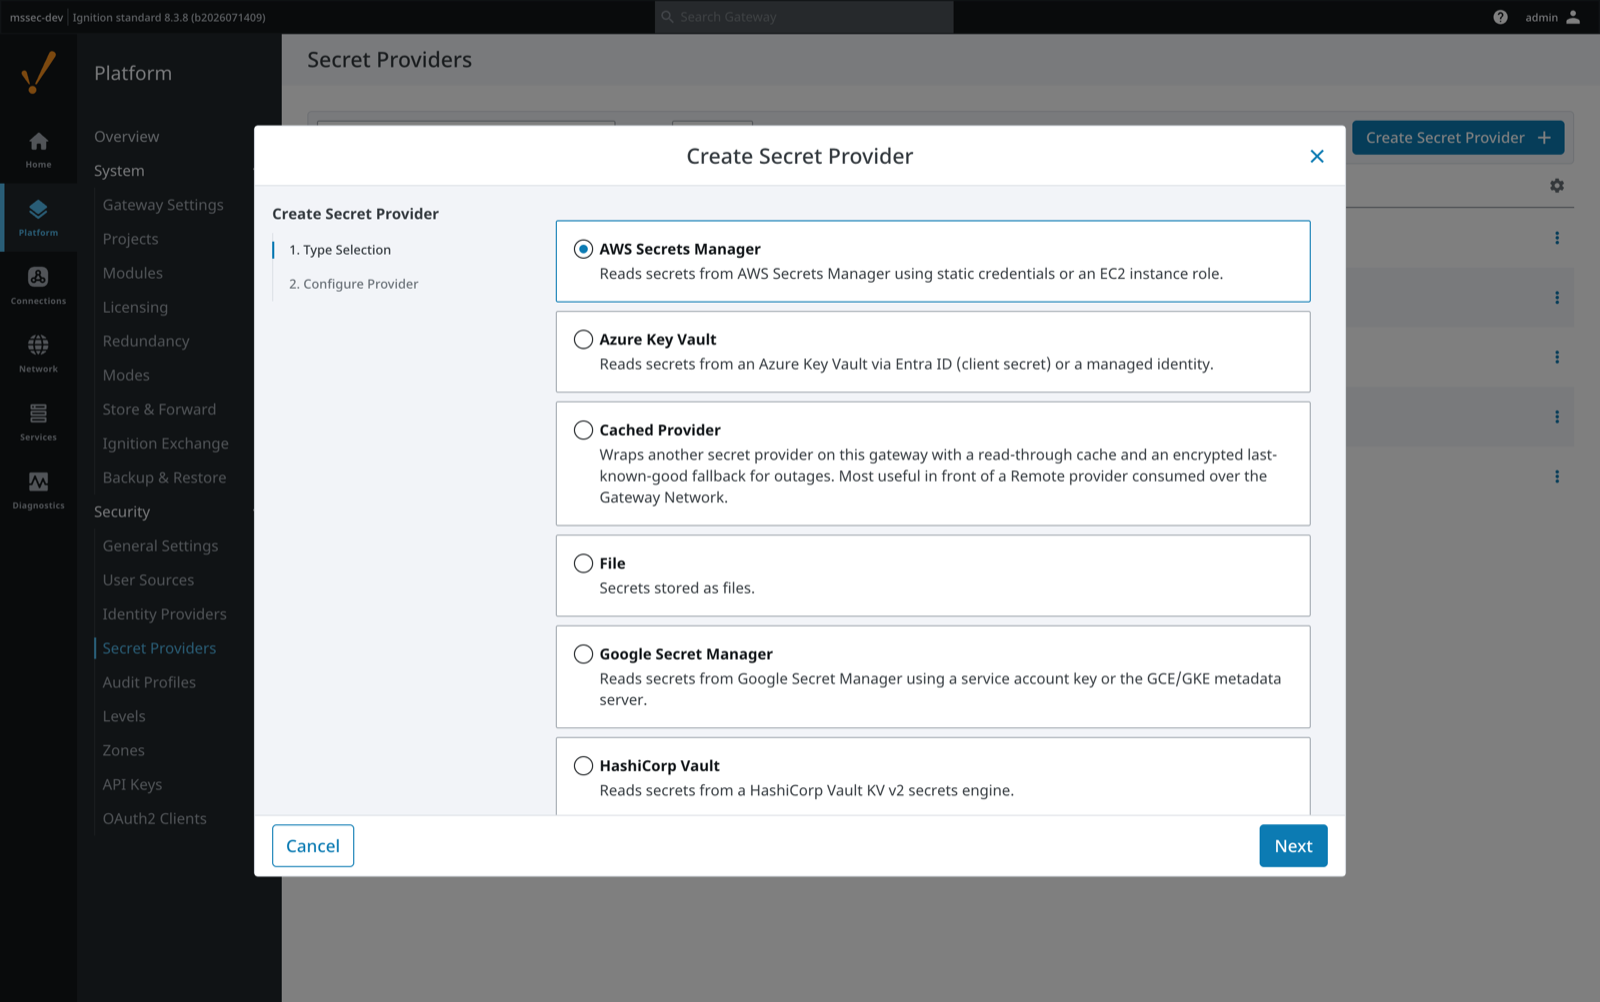Click the Search Gateway field
1600x1002 pixels.
tap(804, 17)
